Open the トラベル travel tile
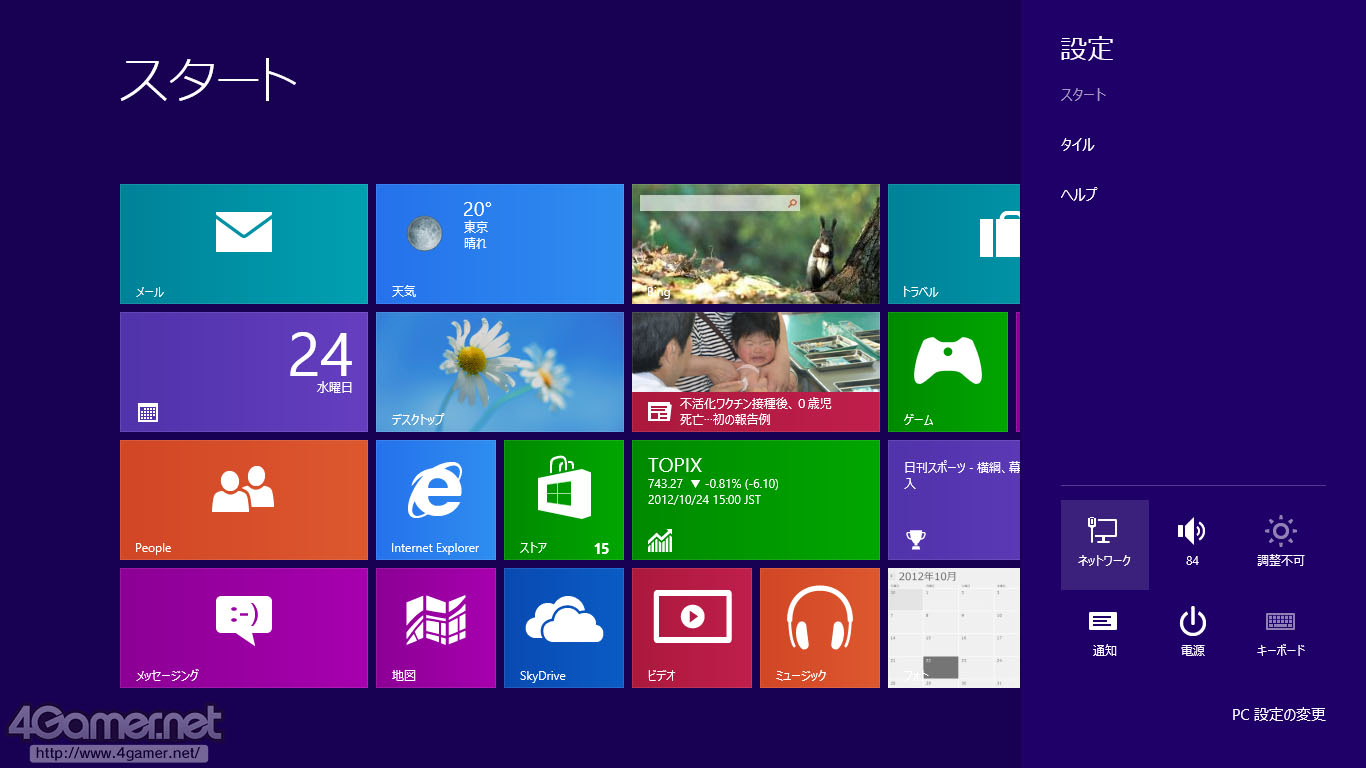The image size is (1366, 768). [954, 244]
